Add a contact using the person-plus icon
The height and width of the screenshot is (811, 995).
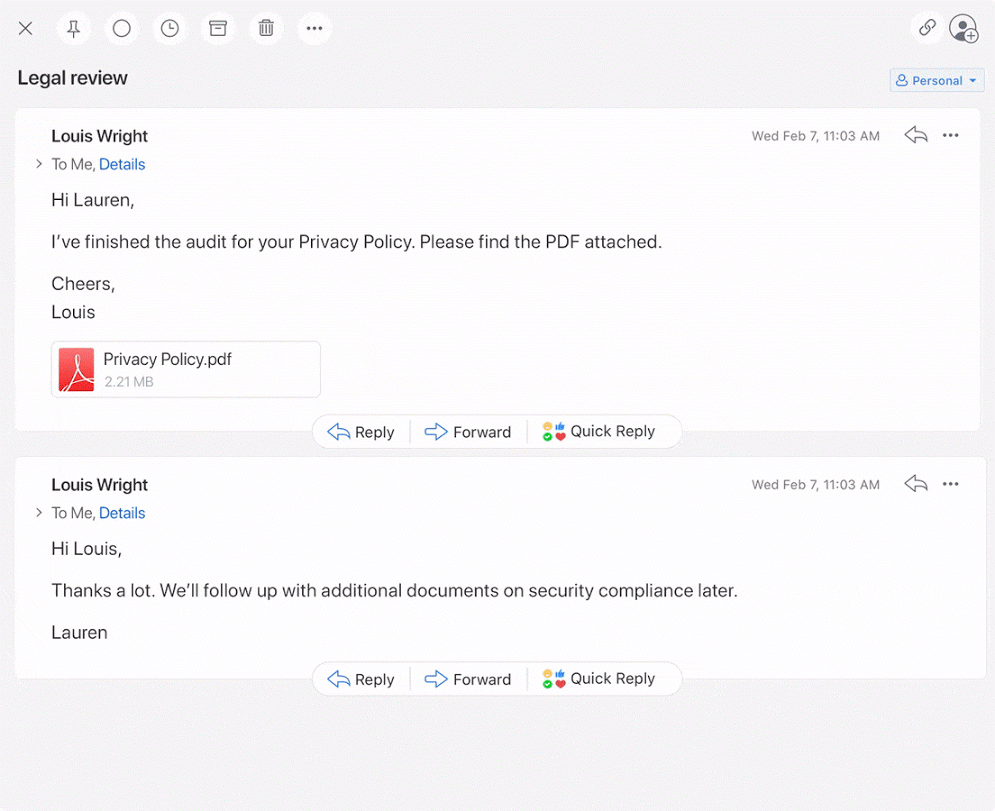[963, 28]
